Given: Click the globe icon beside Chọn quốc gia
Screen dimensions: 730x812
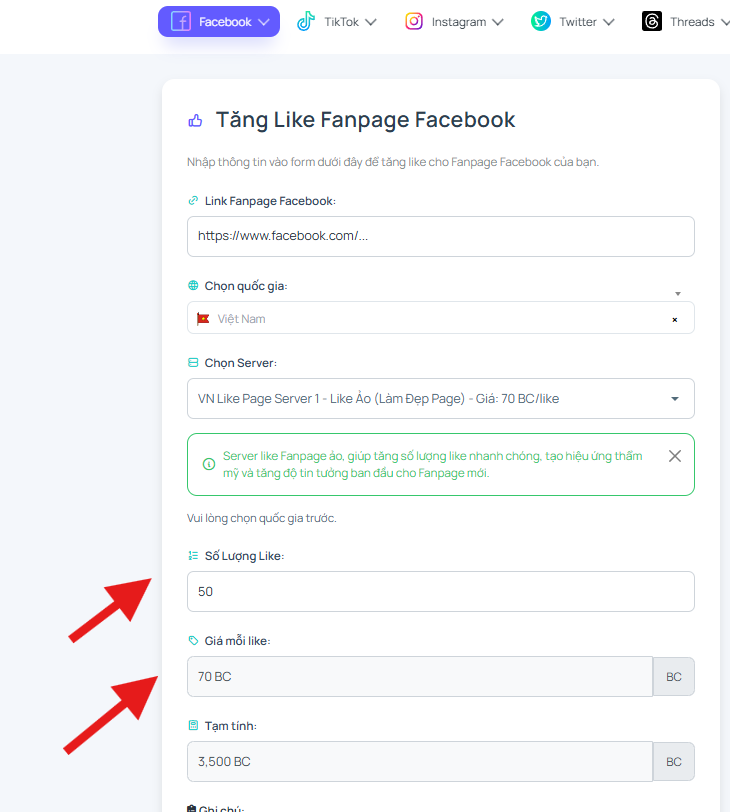Looking at the screenshot, I should (x=193, y=285).
